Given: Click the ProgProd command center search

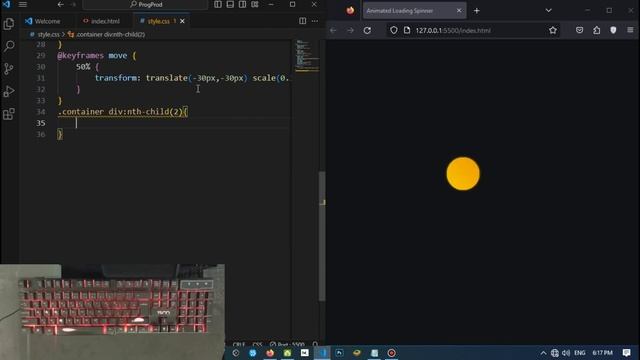Looking at the screenshot, I should pyautogui.click(x=145, y=4).
